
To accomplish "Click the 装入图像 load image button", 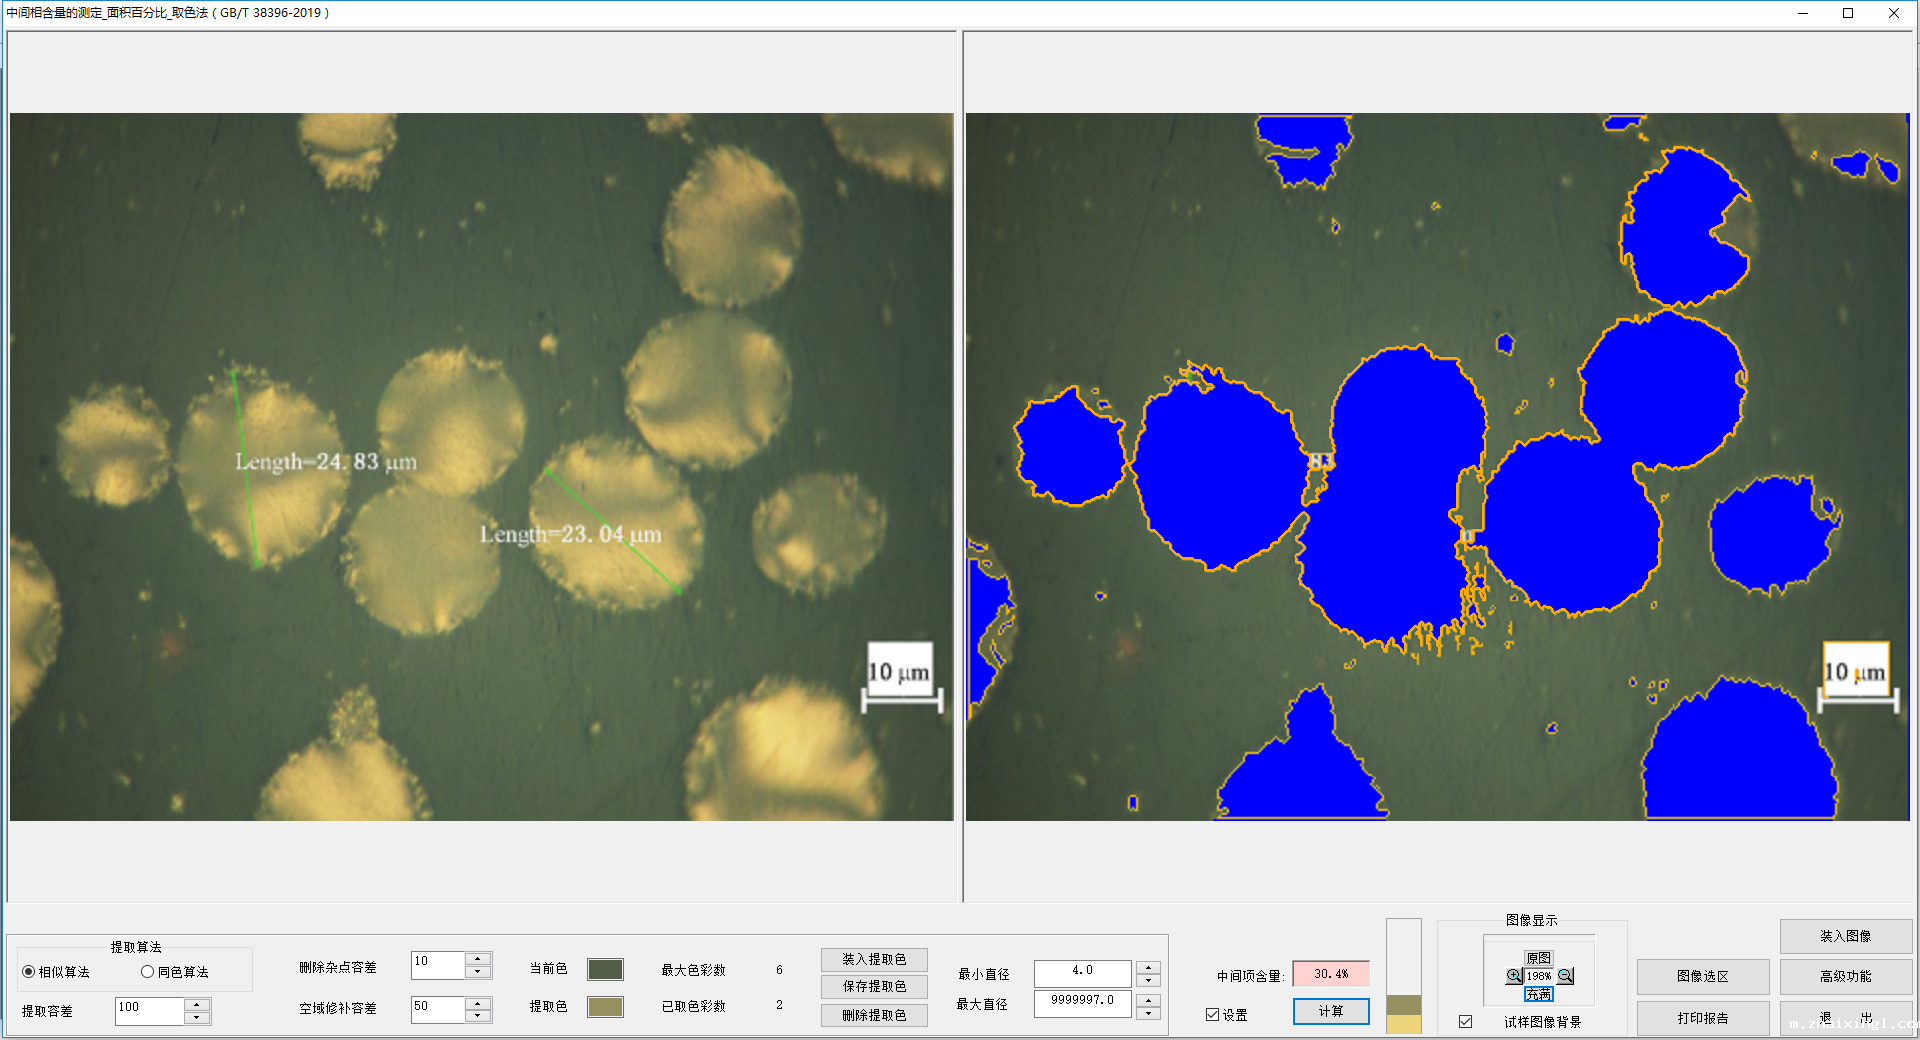I will pos(1845,936).
